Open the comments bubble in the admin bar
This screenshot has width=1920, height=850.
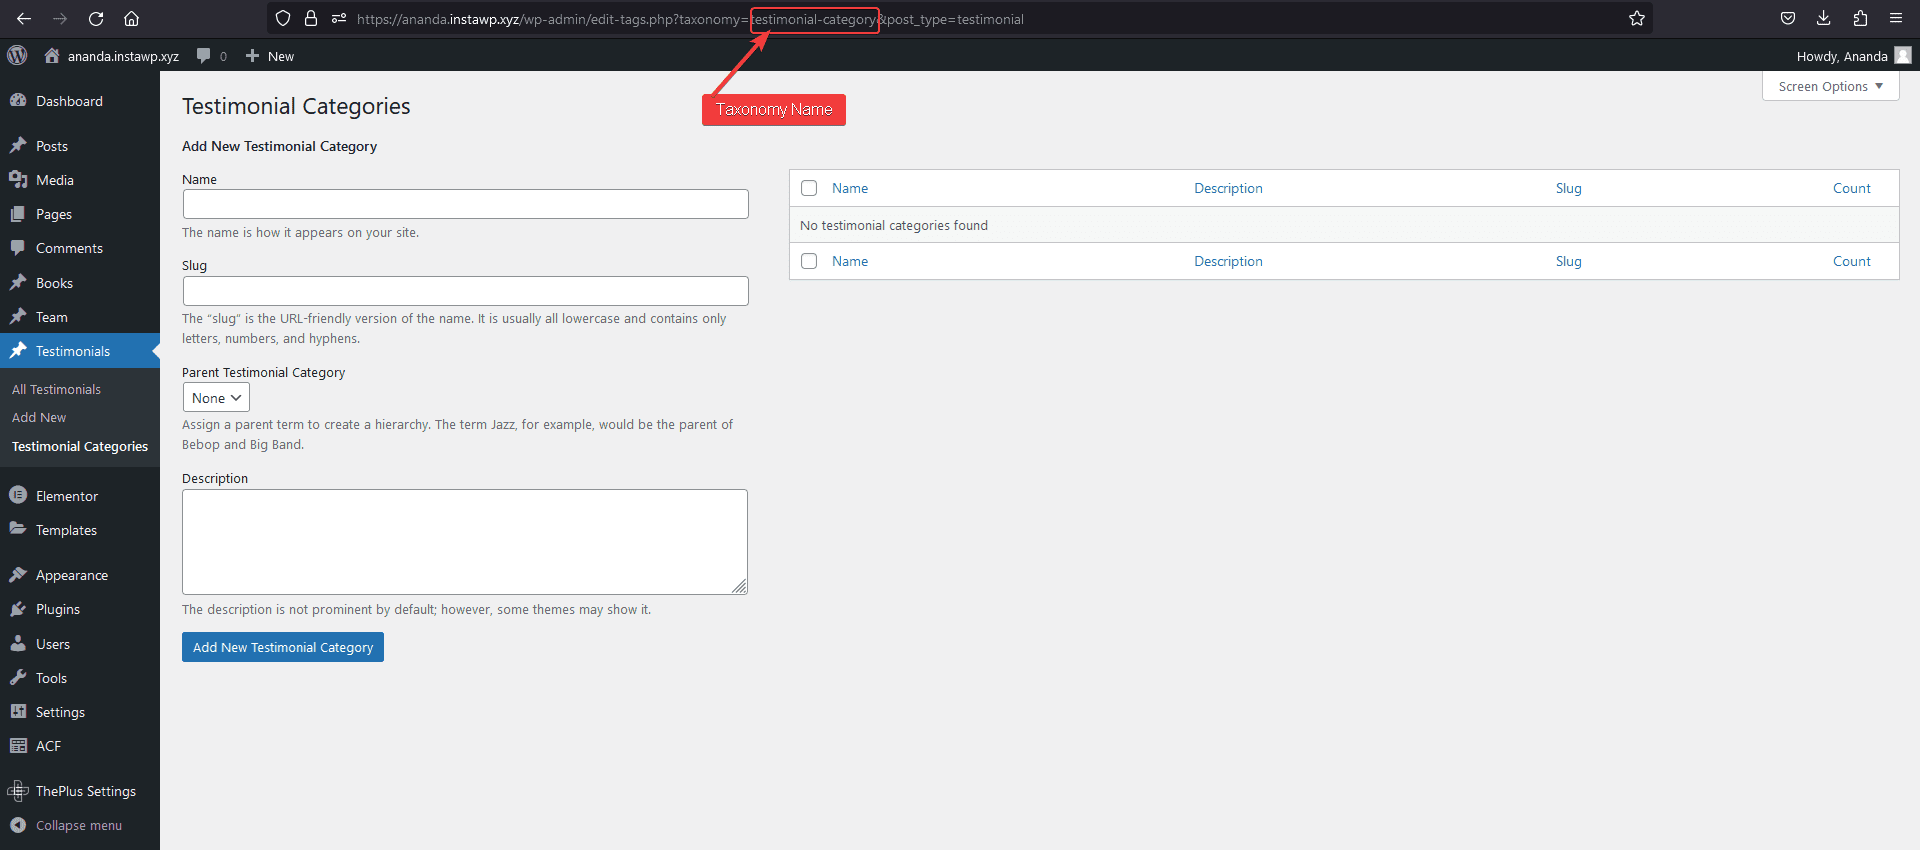(x=204, y=56)
